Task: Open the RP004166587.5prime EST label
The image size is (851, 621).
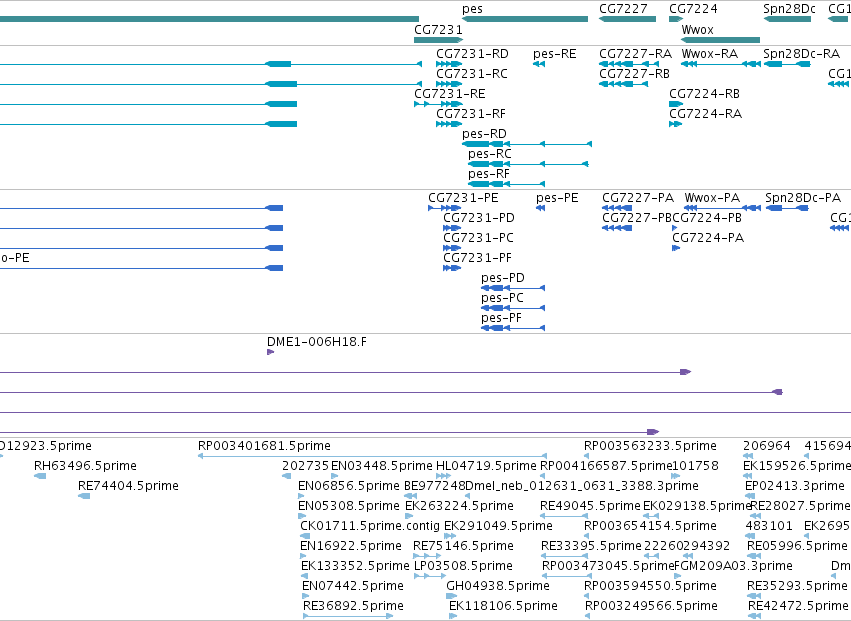Action: 606,466
